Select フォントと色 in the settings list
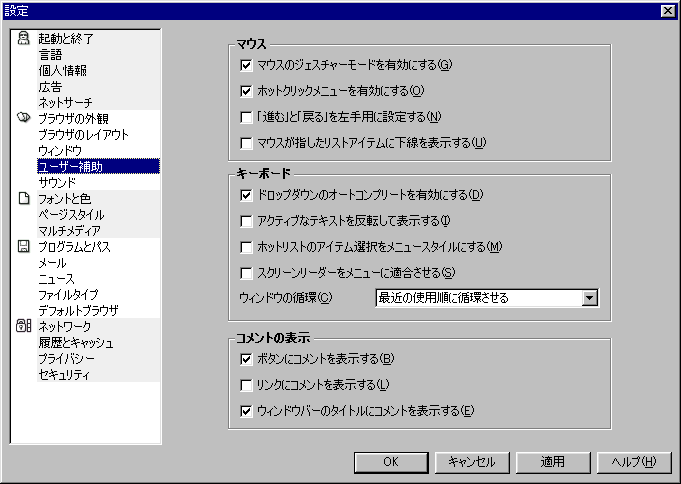The height and width of the screenshot is (484, 681). pos(98,199)
